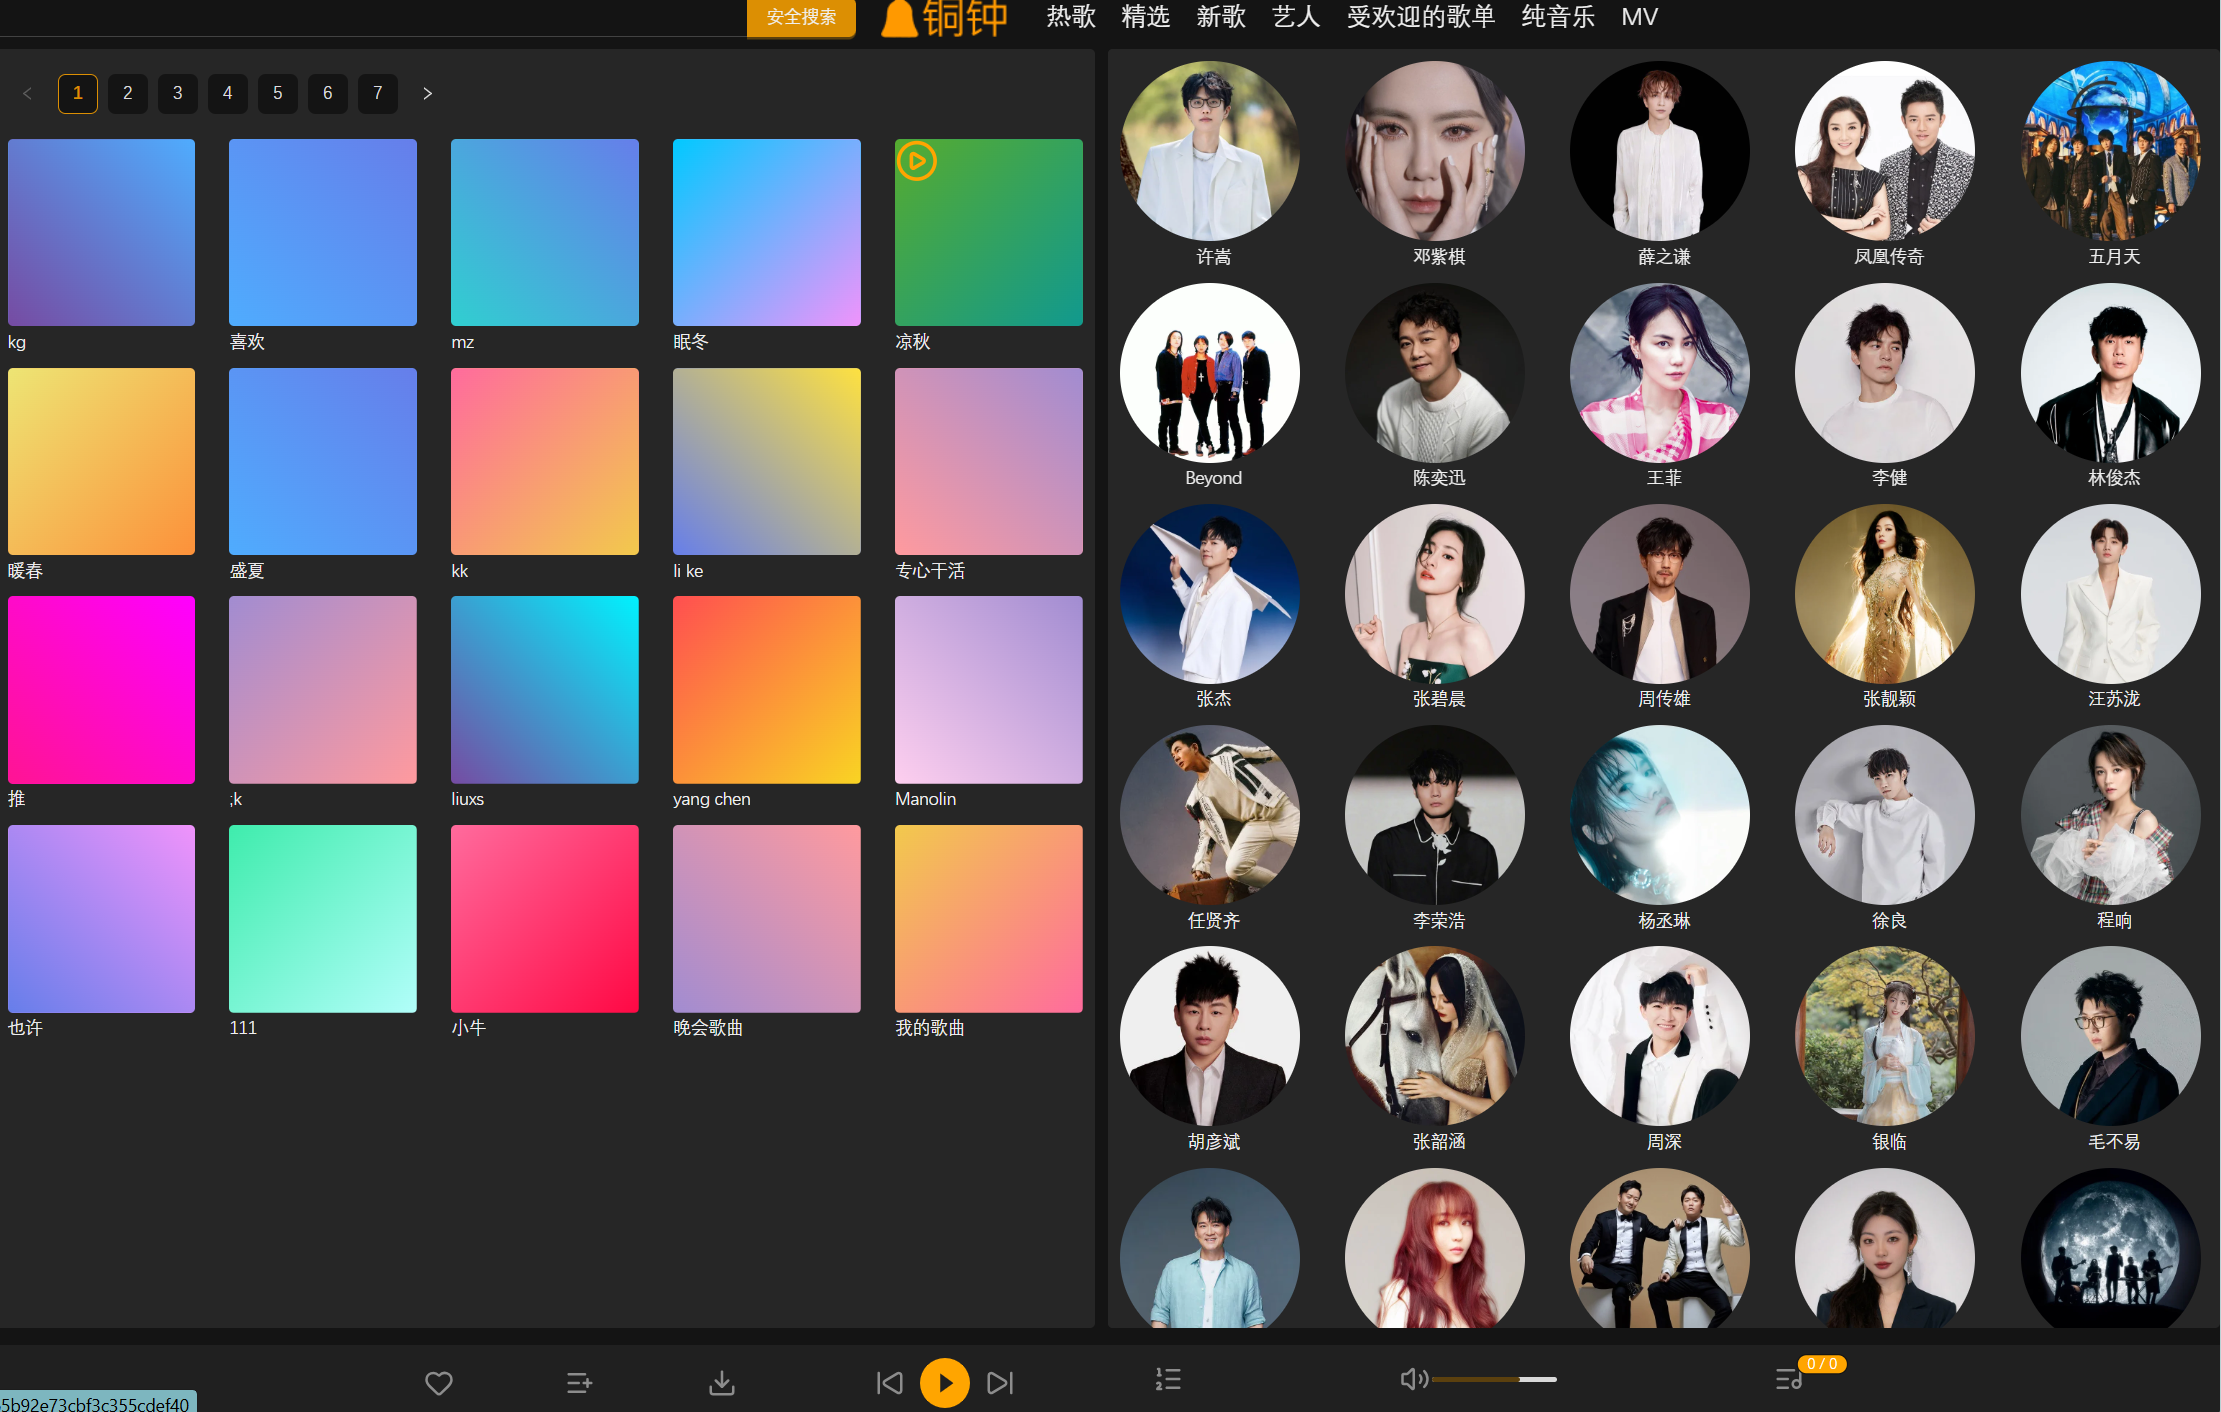Click the add-to-playlist icon
This screenshot has width=2221, height=1412.
click(x=579, y=1383)
